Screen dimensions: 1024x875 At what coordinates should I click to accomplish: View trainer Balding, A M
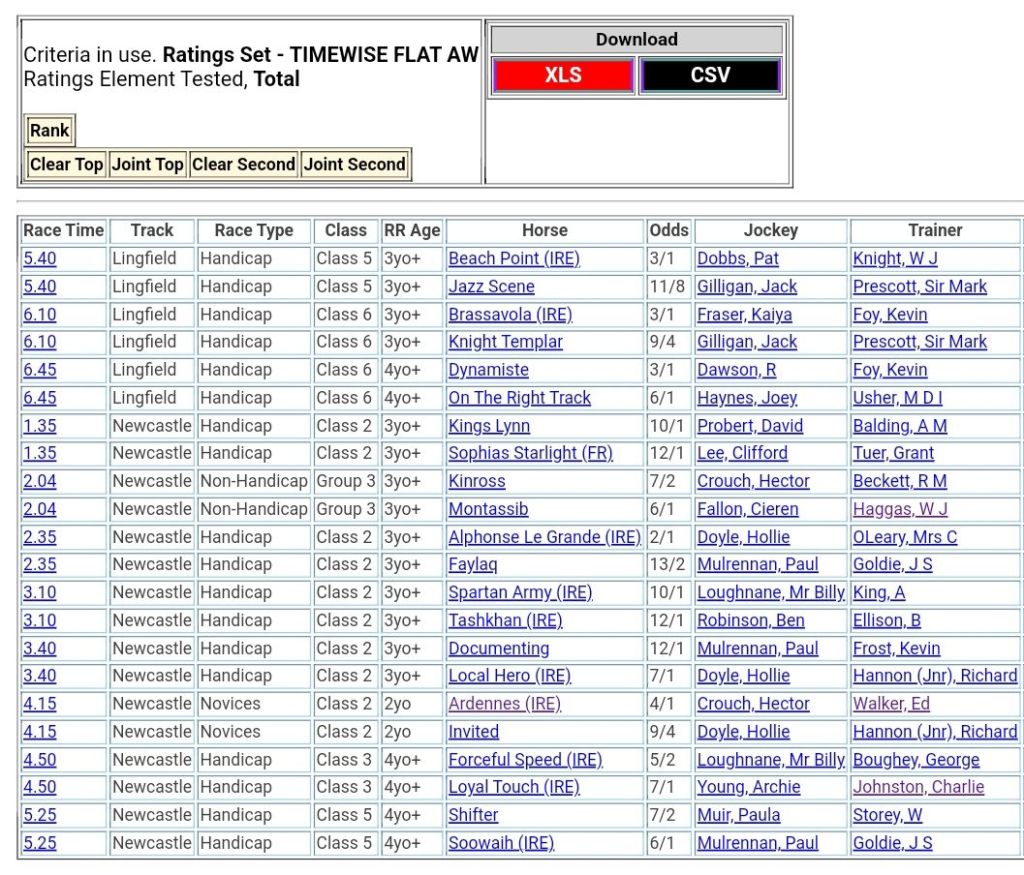click(899, 426)
